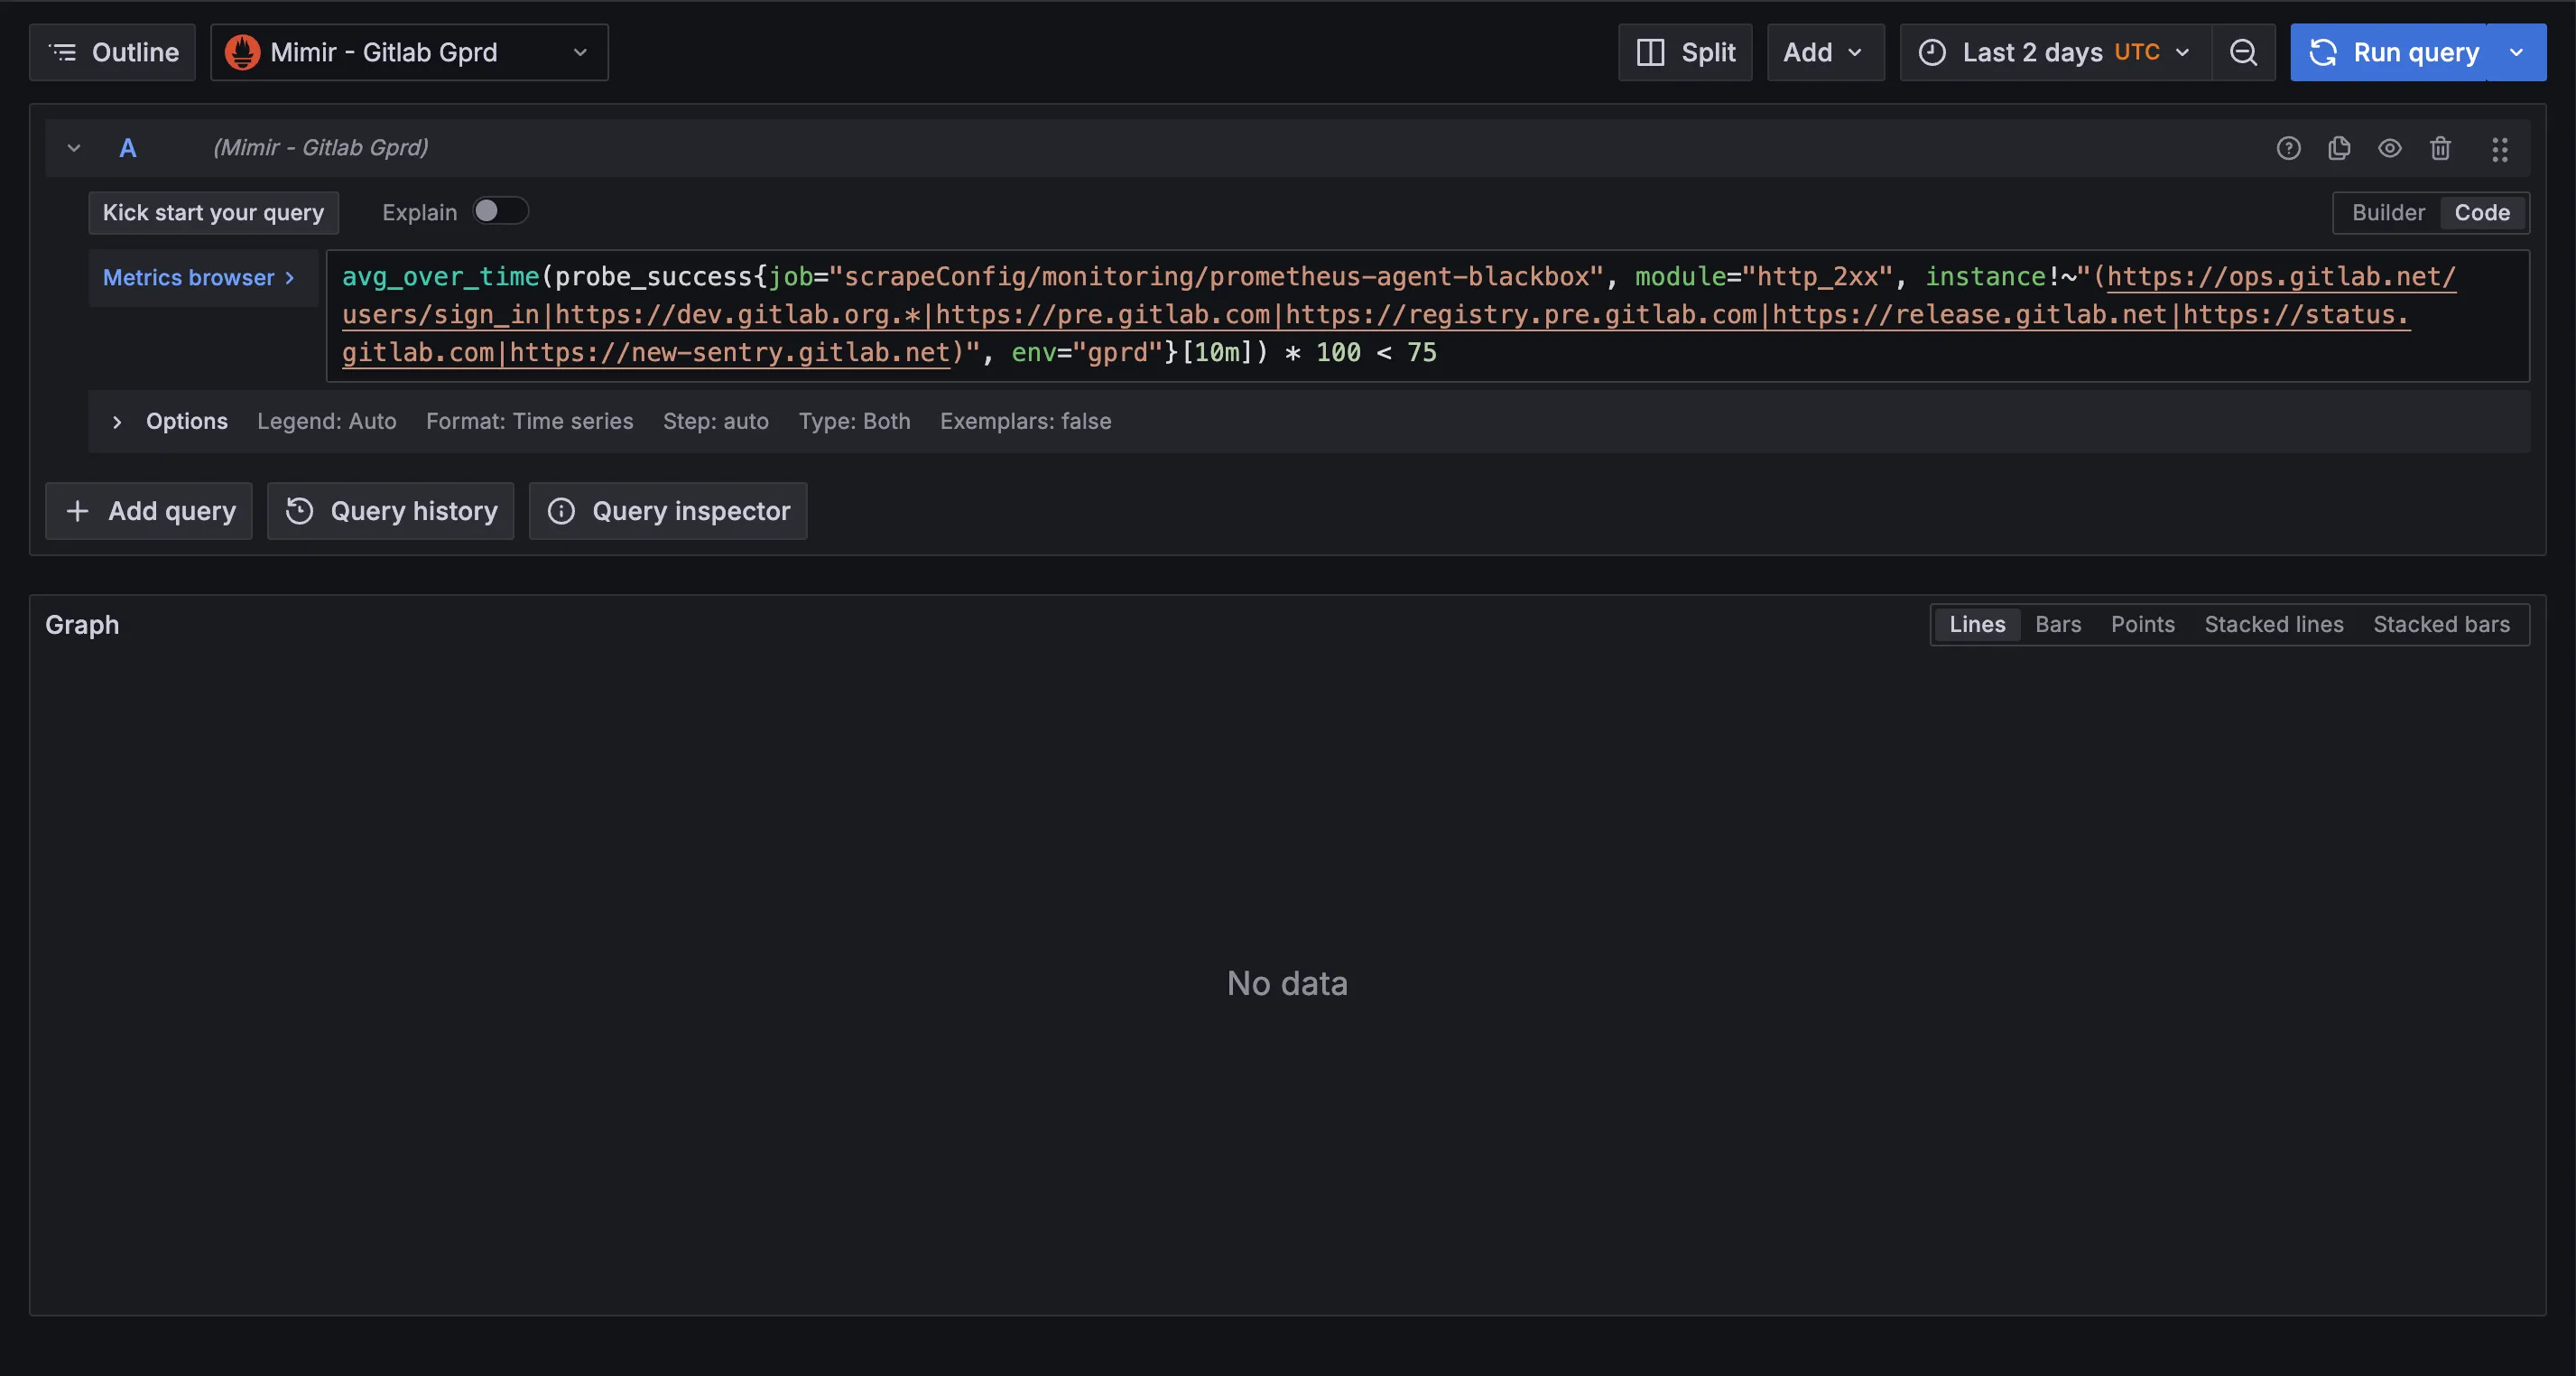Delete query A with trash icon
Viewport: 2576px width, 1376px height.
pyautogui.click(x=2441, y=149)
